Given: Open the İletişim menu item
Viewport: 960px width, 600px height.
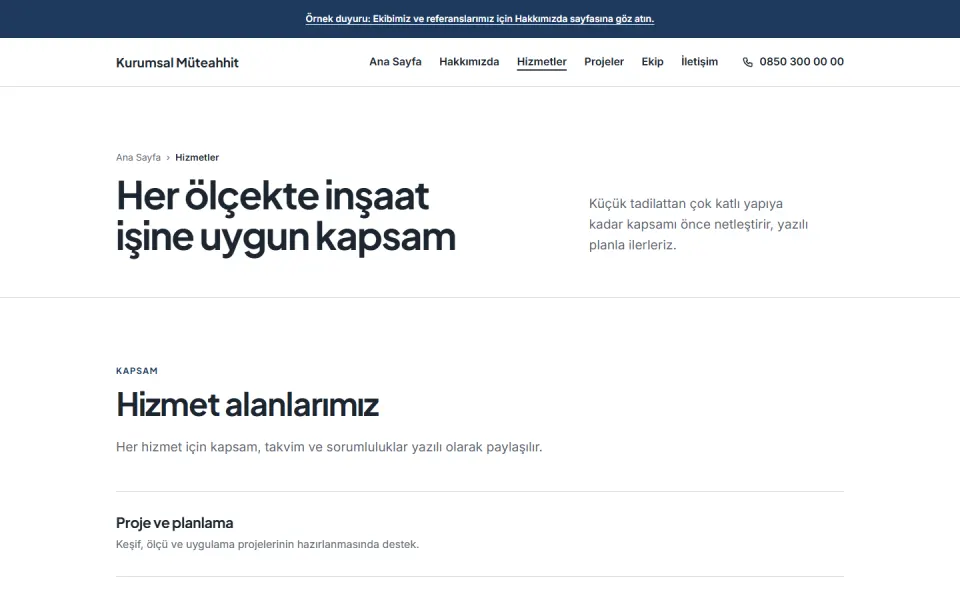Looking at the screenshot, I should (x=699, y=61).
